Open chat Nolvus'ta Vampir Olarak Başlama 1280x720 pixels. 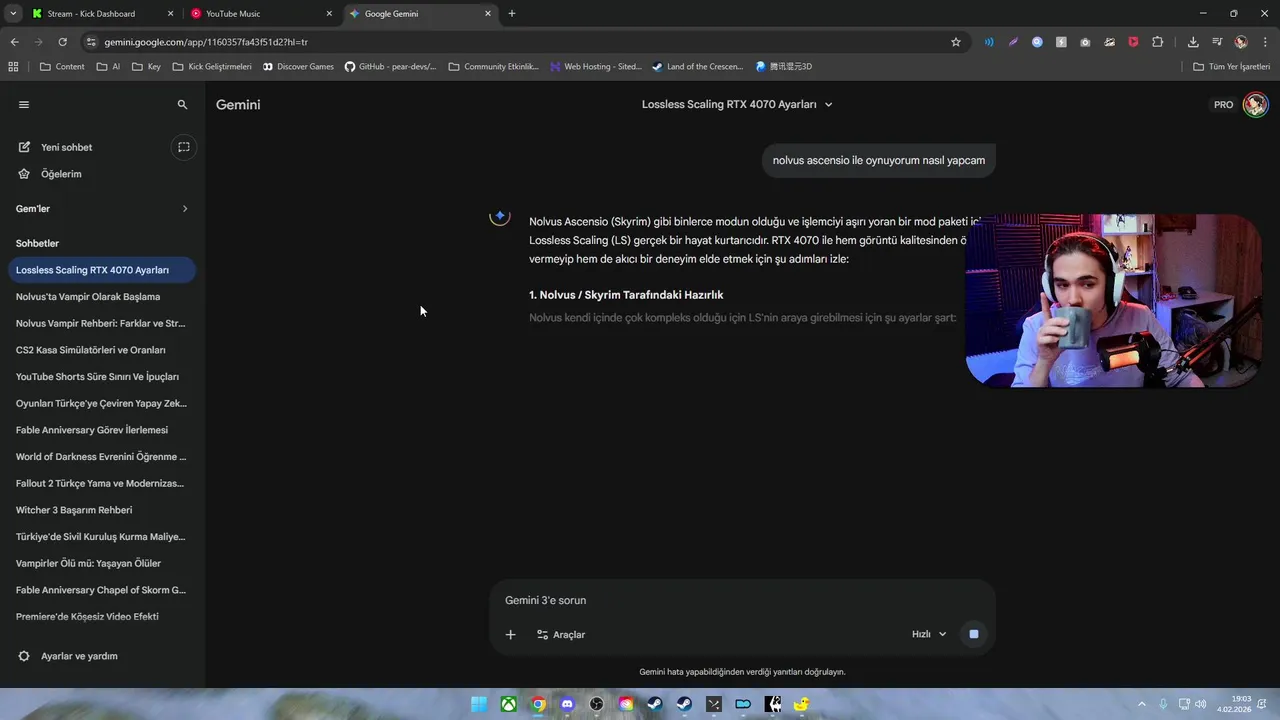[101, 297]
